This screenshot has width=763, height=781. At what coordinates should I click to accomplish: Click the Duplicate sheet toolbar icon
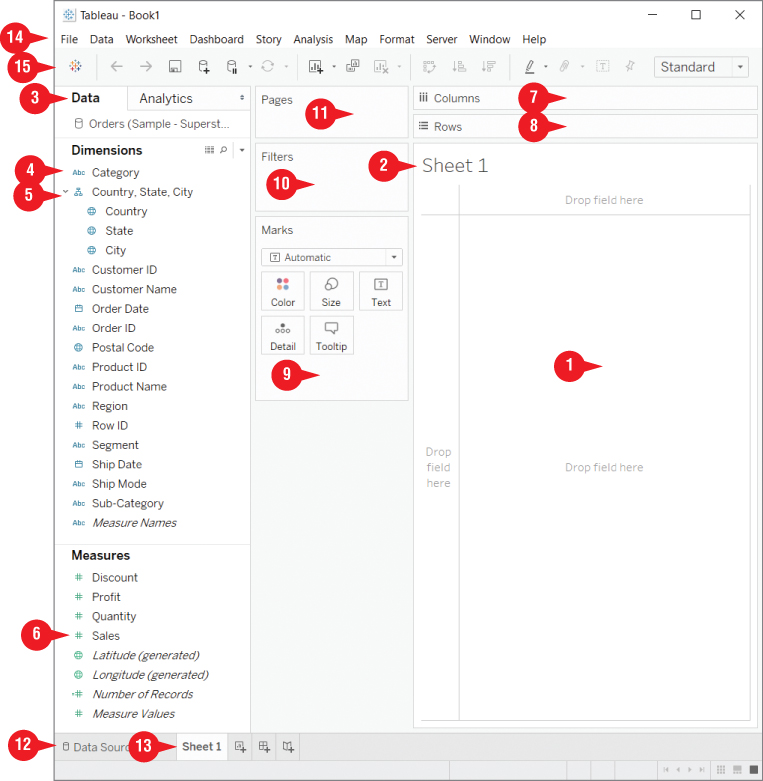tap(353, 66)
